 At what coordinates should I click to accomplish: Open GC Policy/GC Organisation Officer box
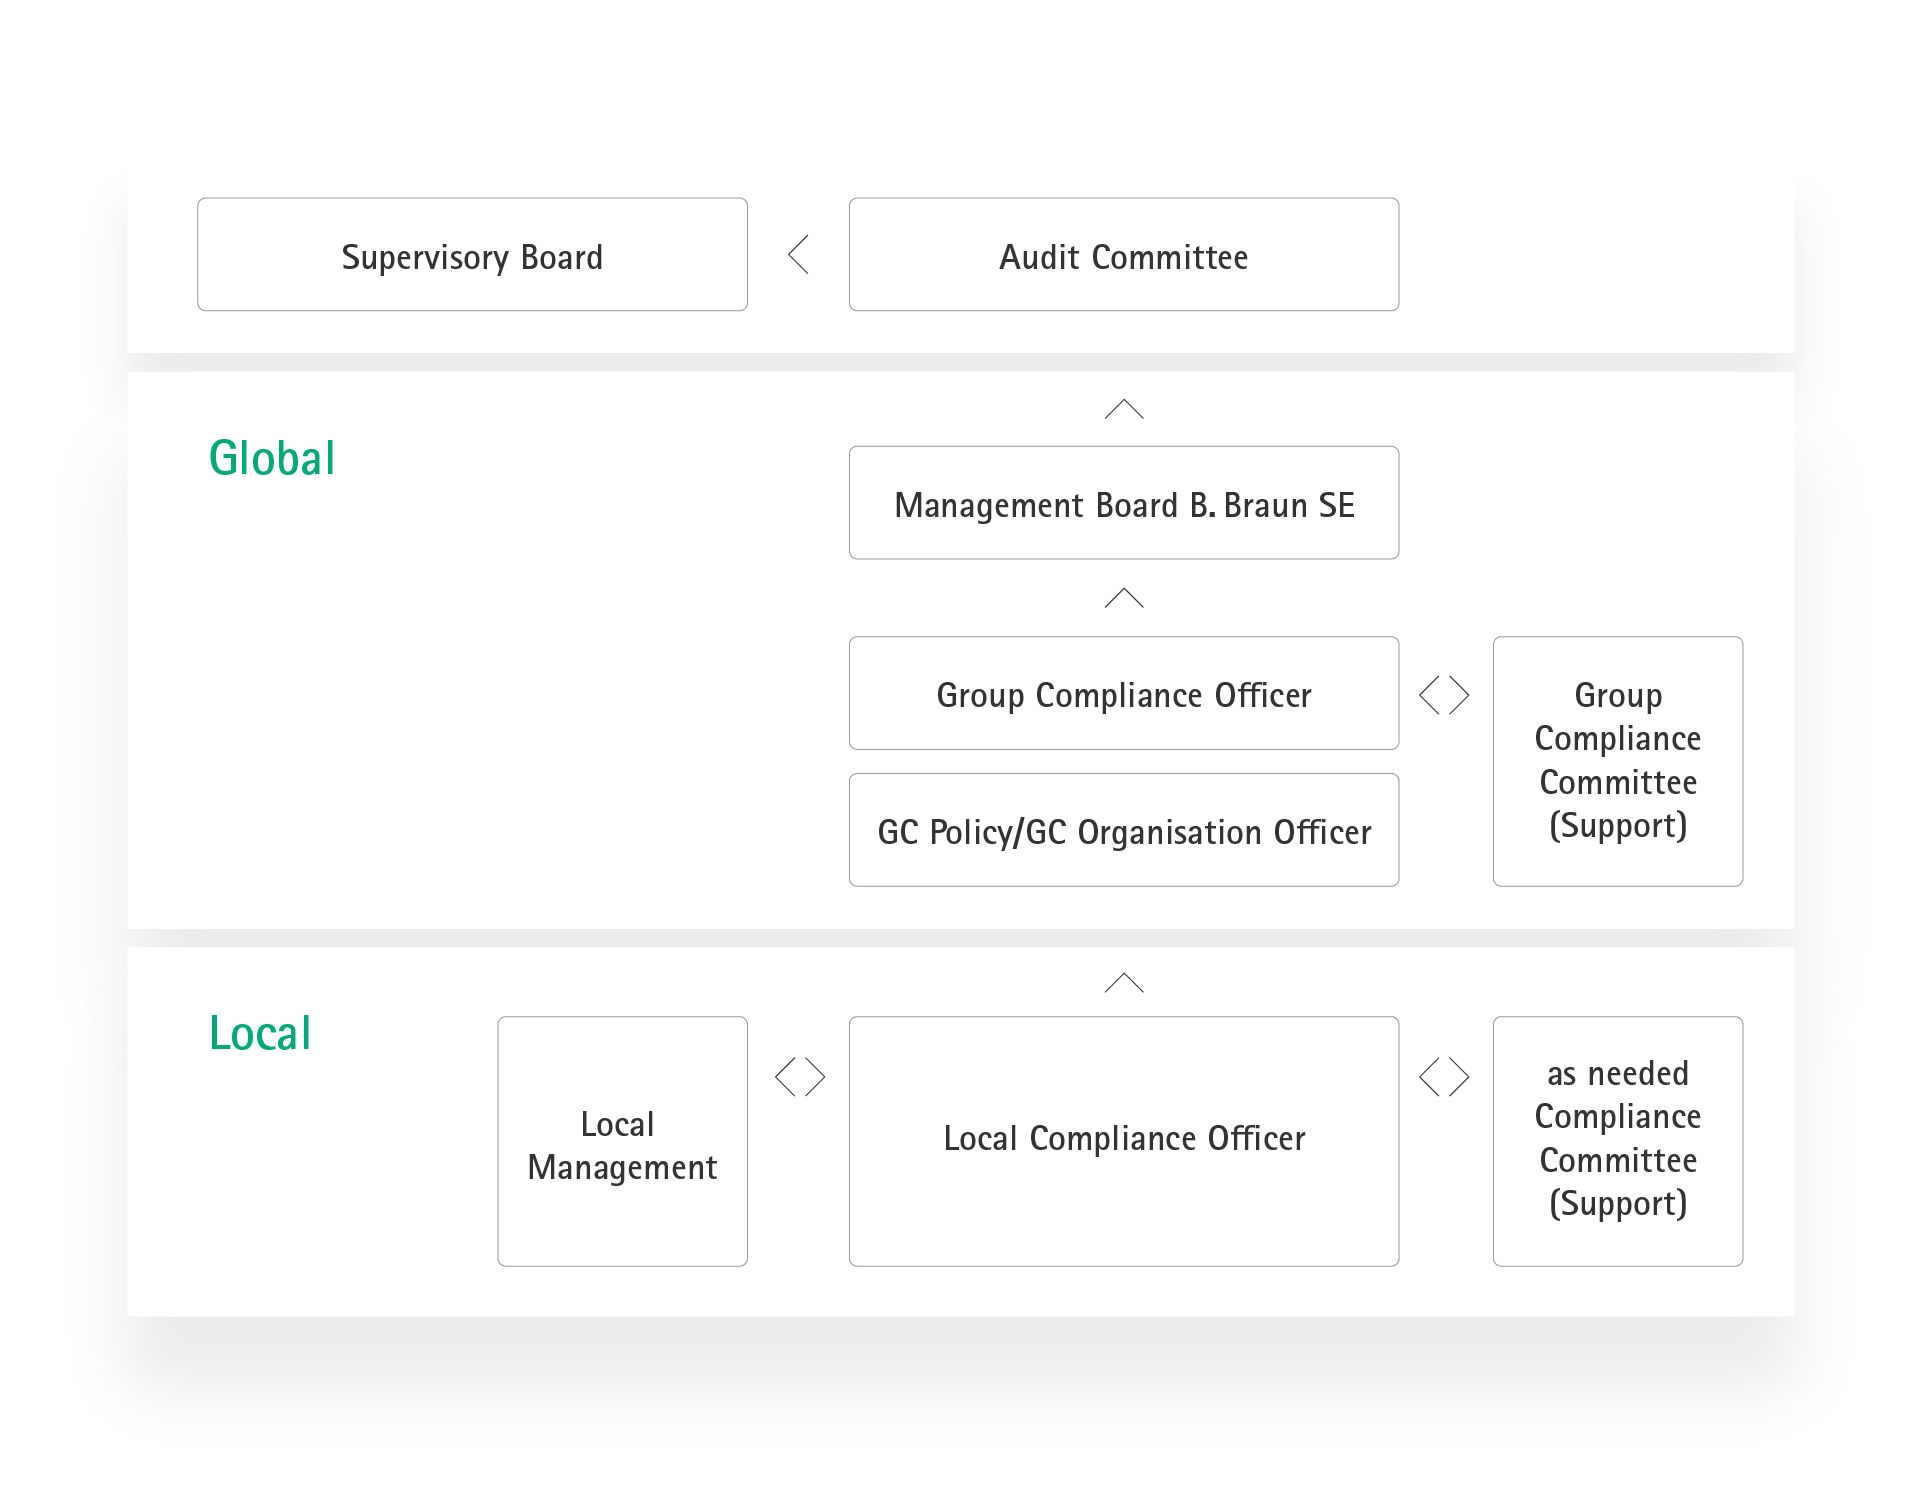click(1123, 830)
